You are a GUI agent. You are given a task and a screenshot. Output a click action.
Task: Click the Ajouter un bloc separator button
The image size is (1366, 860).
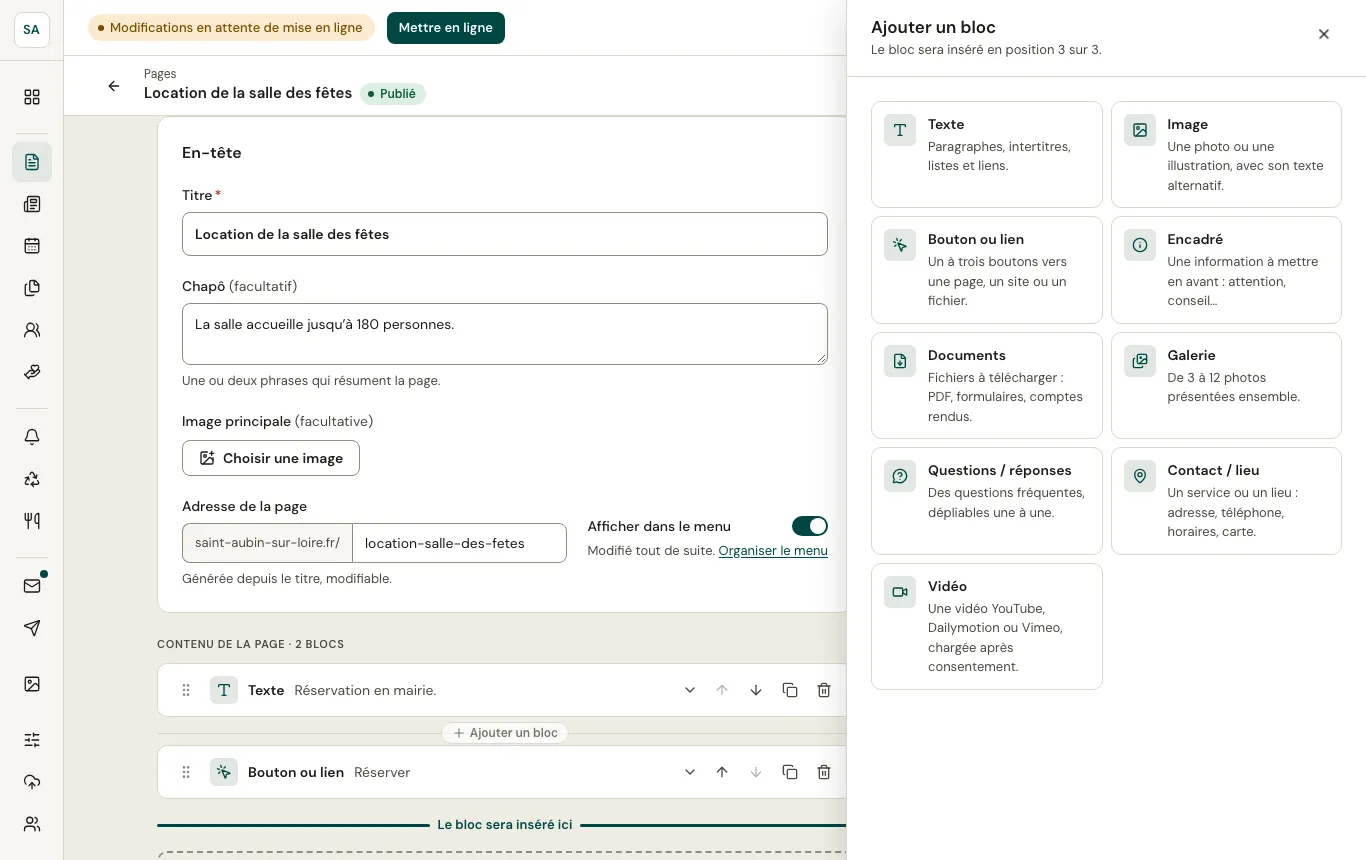coord(505,733)
